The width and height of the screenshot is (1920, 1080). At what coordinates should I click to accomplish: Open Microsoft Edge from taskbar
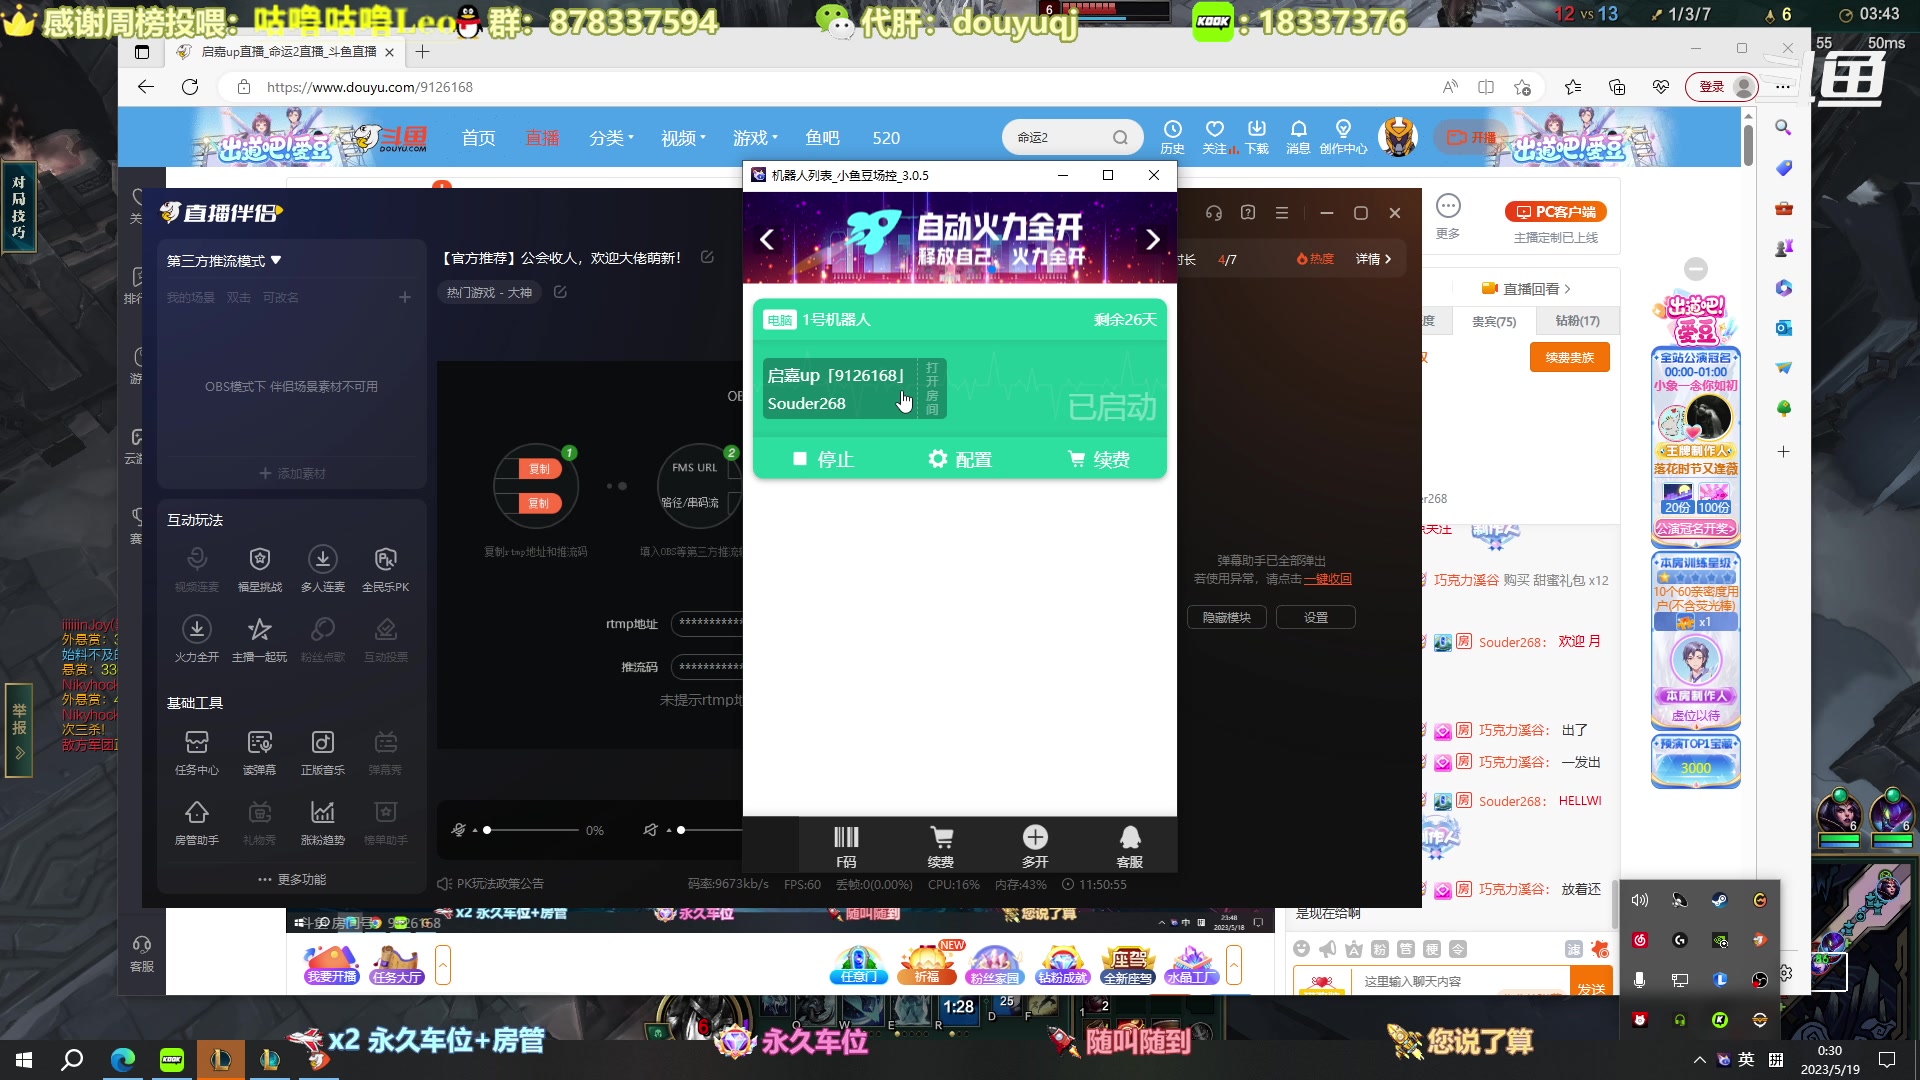122,1060
